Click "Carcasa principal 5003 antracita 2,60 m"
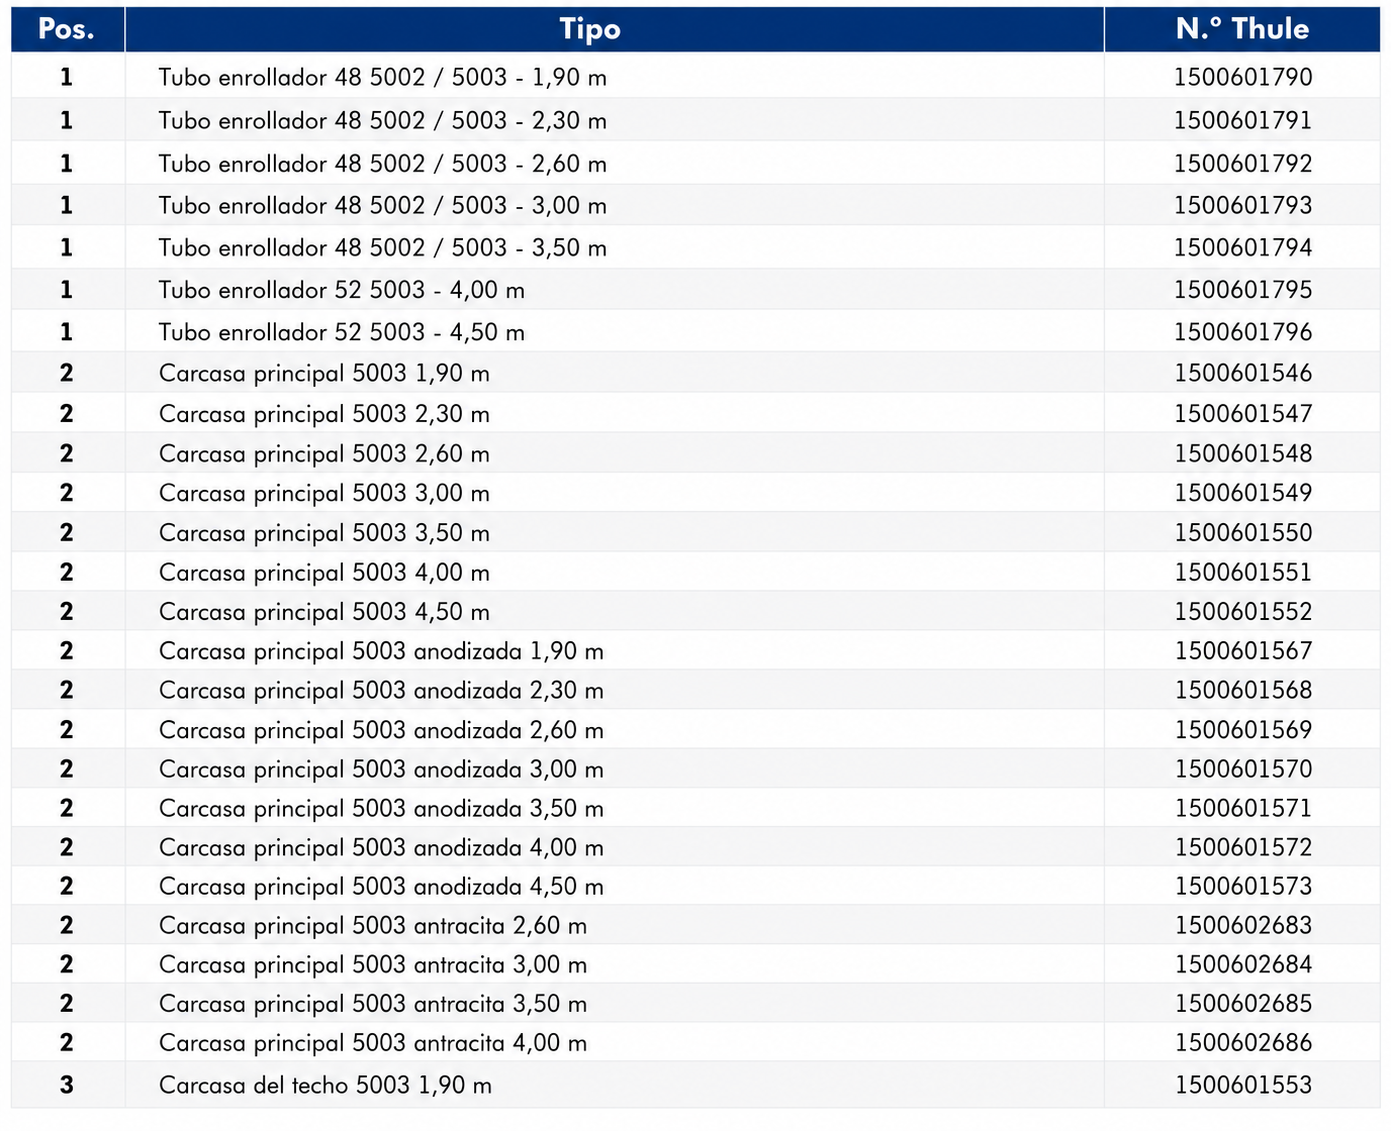This screenshot has height=1131, width=1391. click(372, 926)
